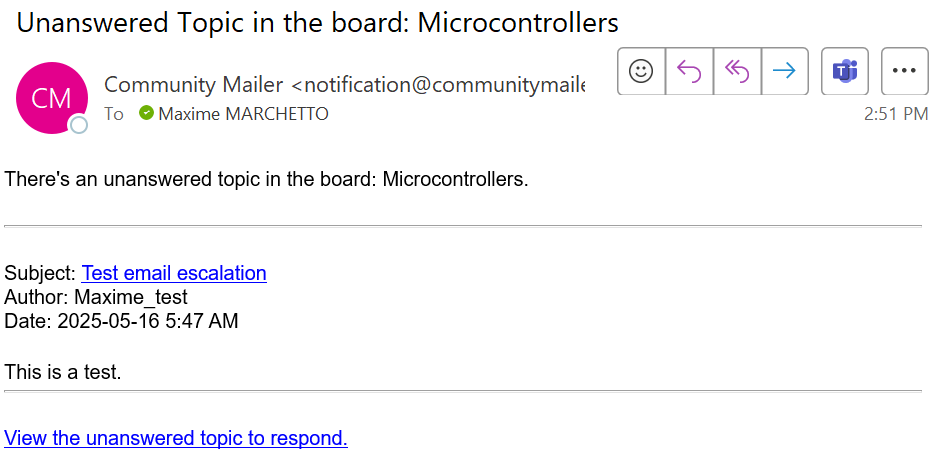Click the Author: Maxime_test line
Image resolution: width=943 pixels, height=457 pixels.
point(96,297)
